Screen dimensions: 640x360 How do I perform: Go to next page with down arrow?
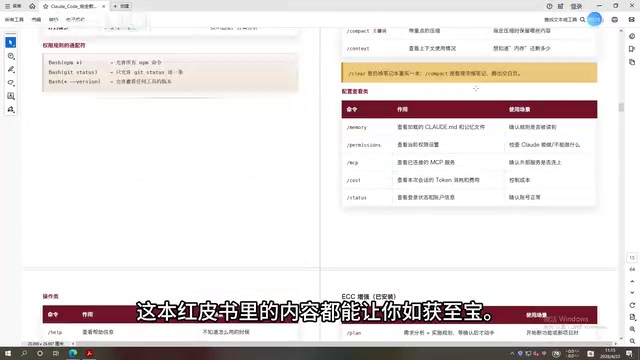(x=632, y=293)
